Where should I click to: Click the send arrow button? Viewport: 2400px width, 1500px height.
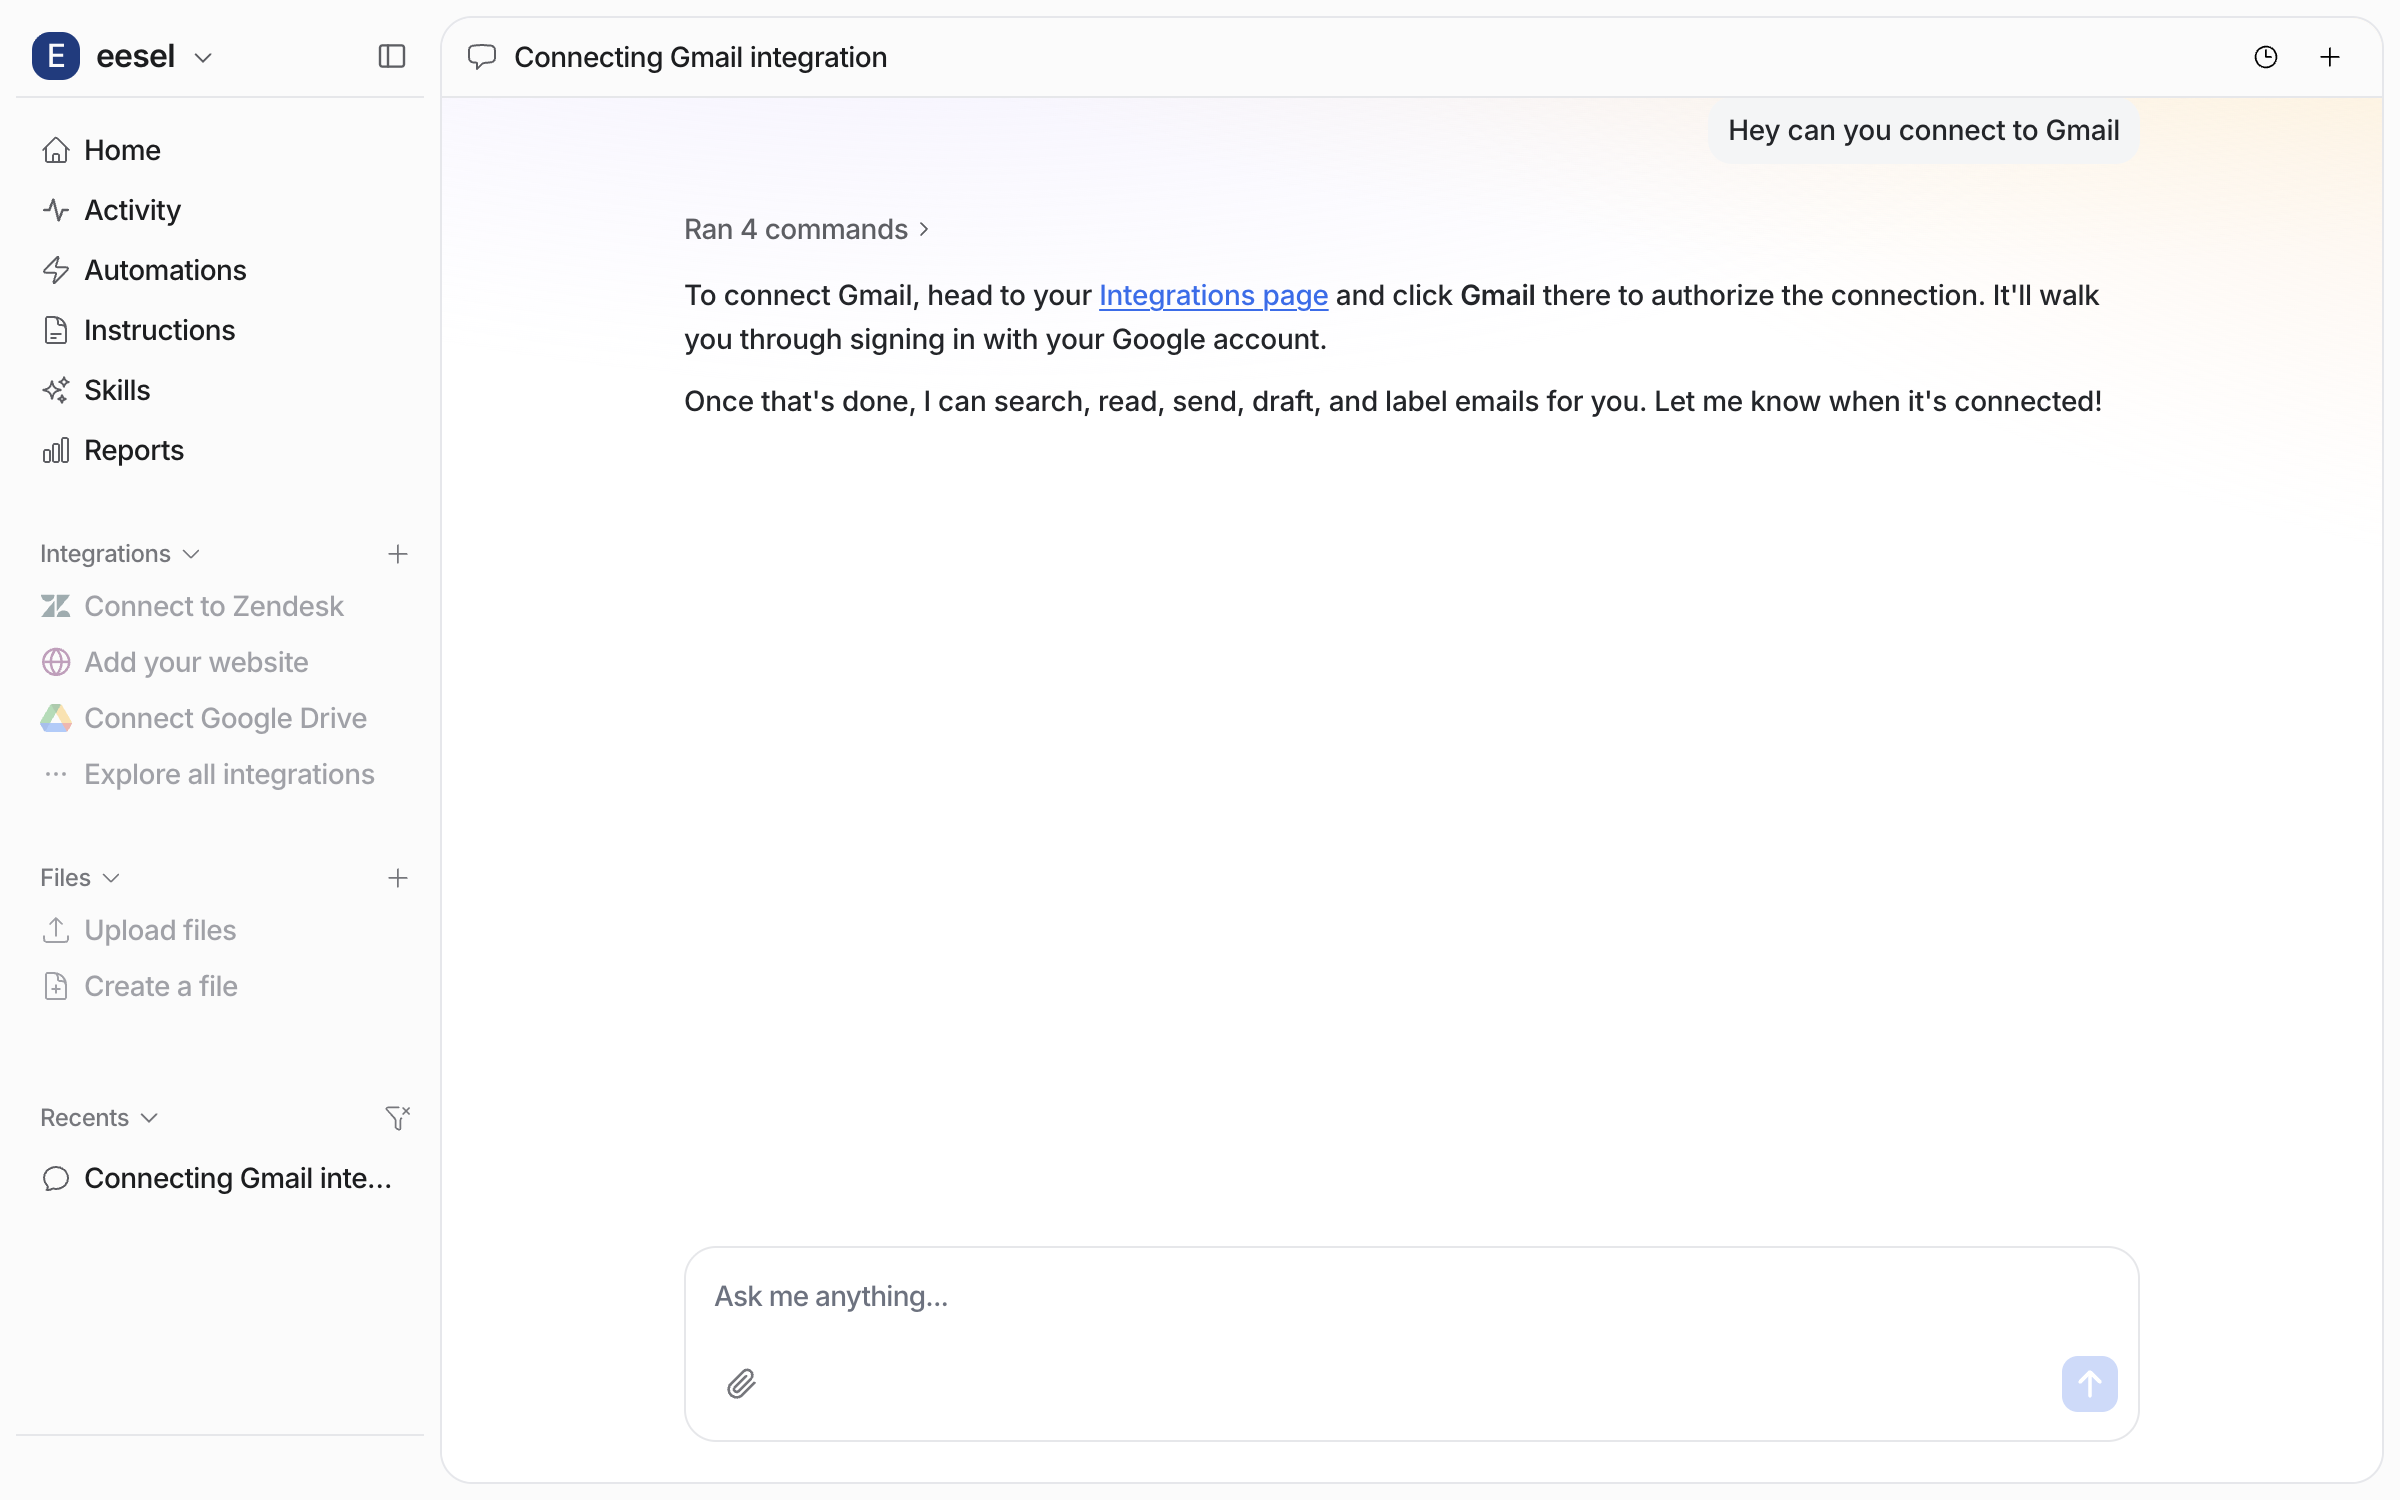tap(2089, 1384)
